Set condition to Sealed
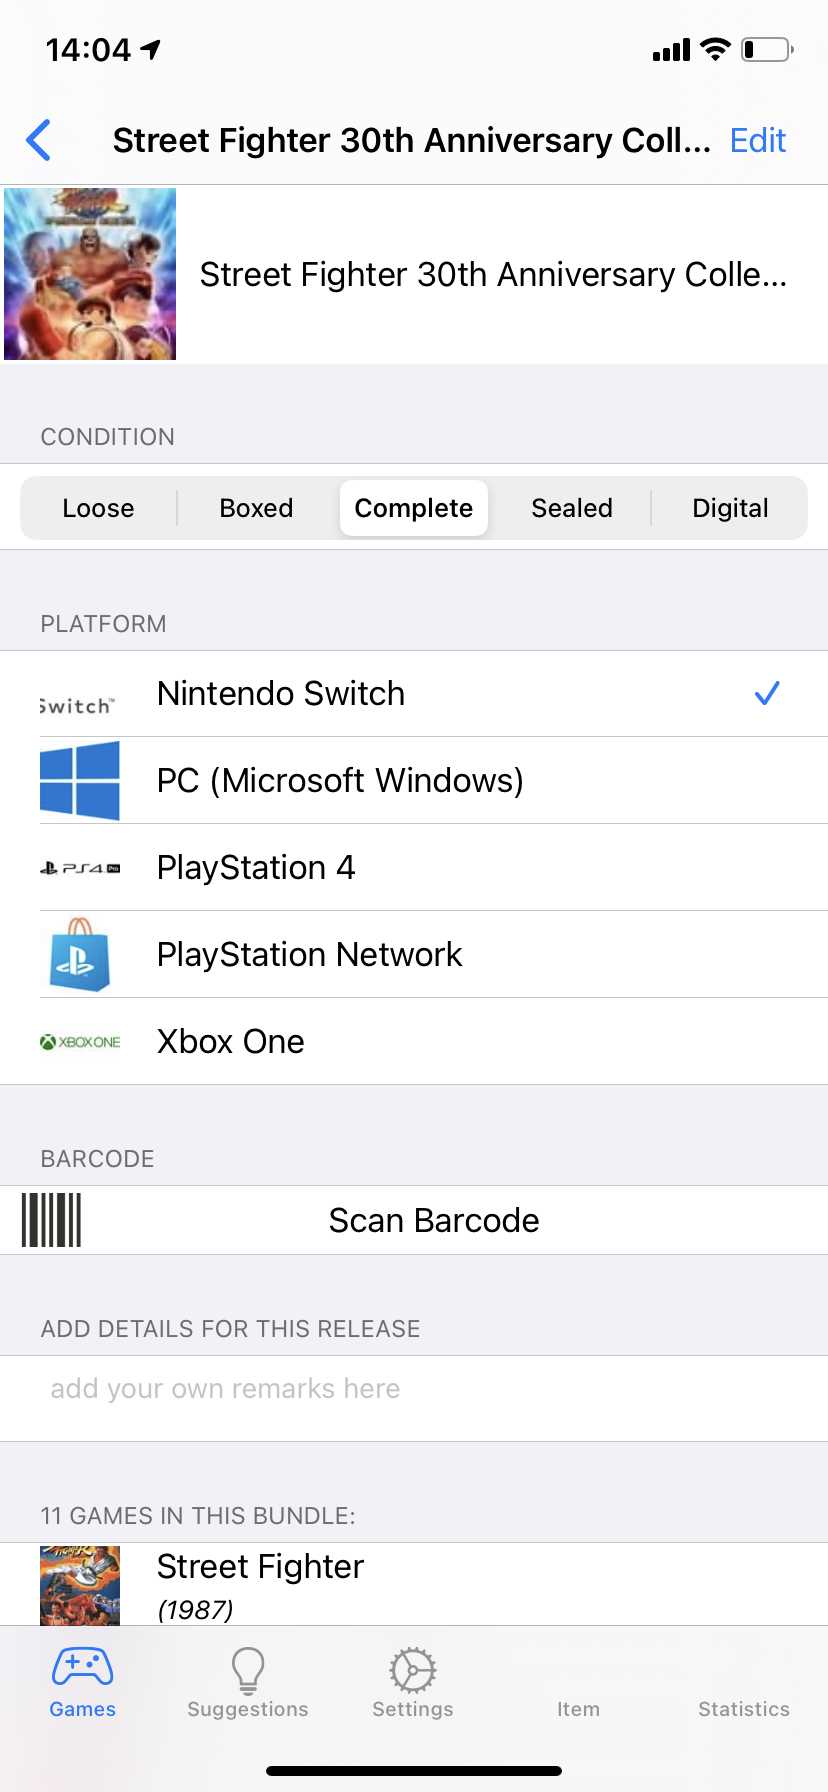Image resolution: width=828 pixels, height=1792 pixels. tap(572, 508)
